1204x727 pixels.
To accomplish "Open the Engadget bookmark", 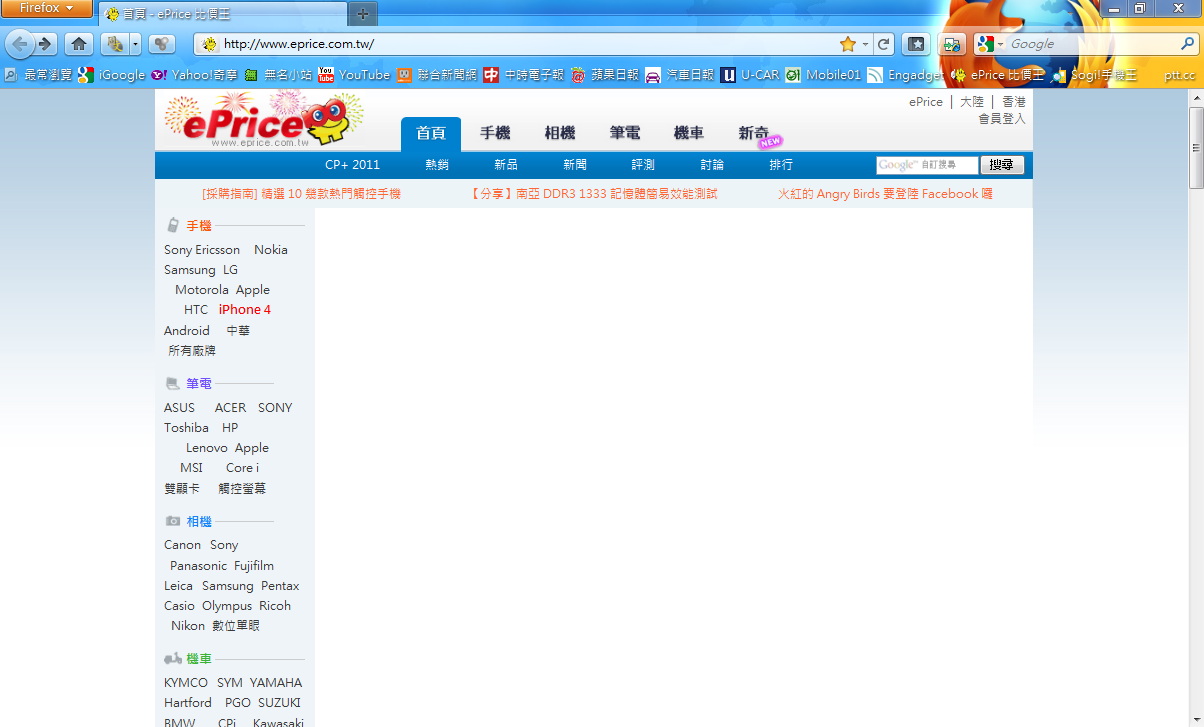I will point(905,75).
